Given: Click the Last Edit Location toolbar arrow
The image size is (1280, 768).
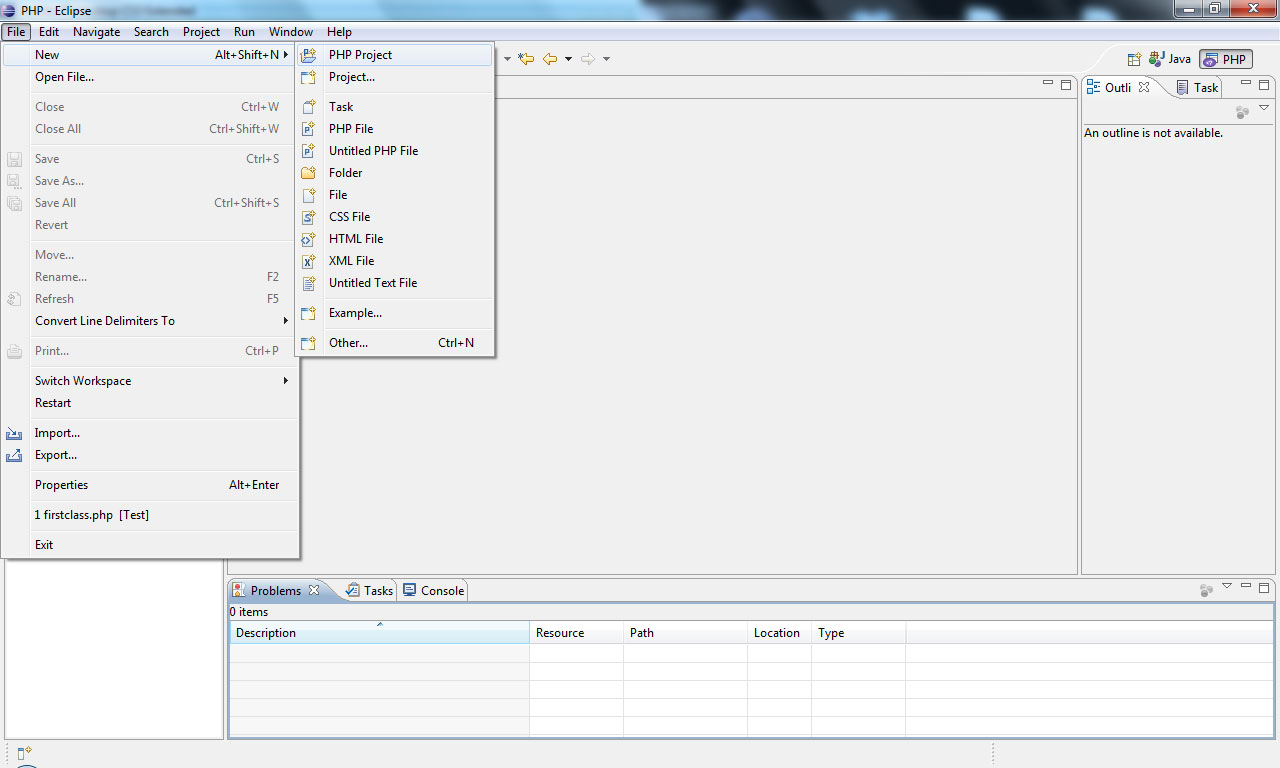Looking at the screenshot, I should pyautogui.click(x=526, y=59).
